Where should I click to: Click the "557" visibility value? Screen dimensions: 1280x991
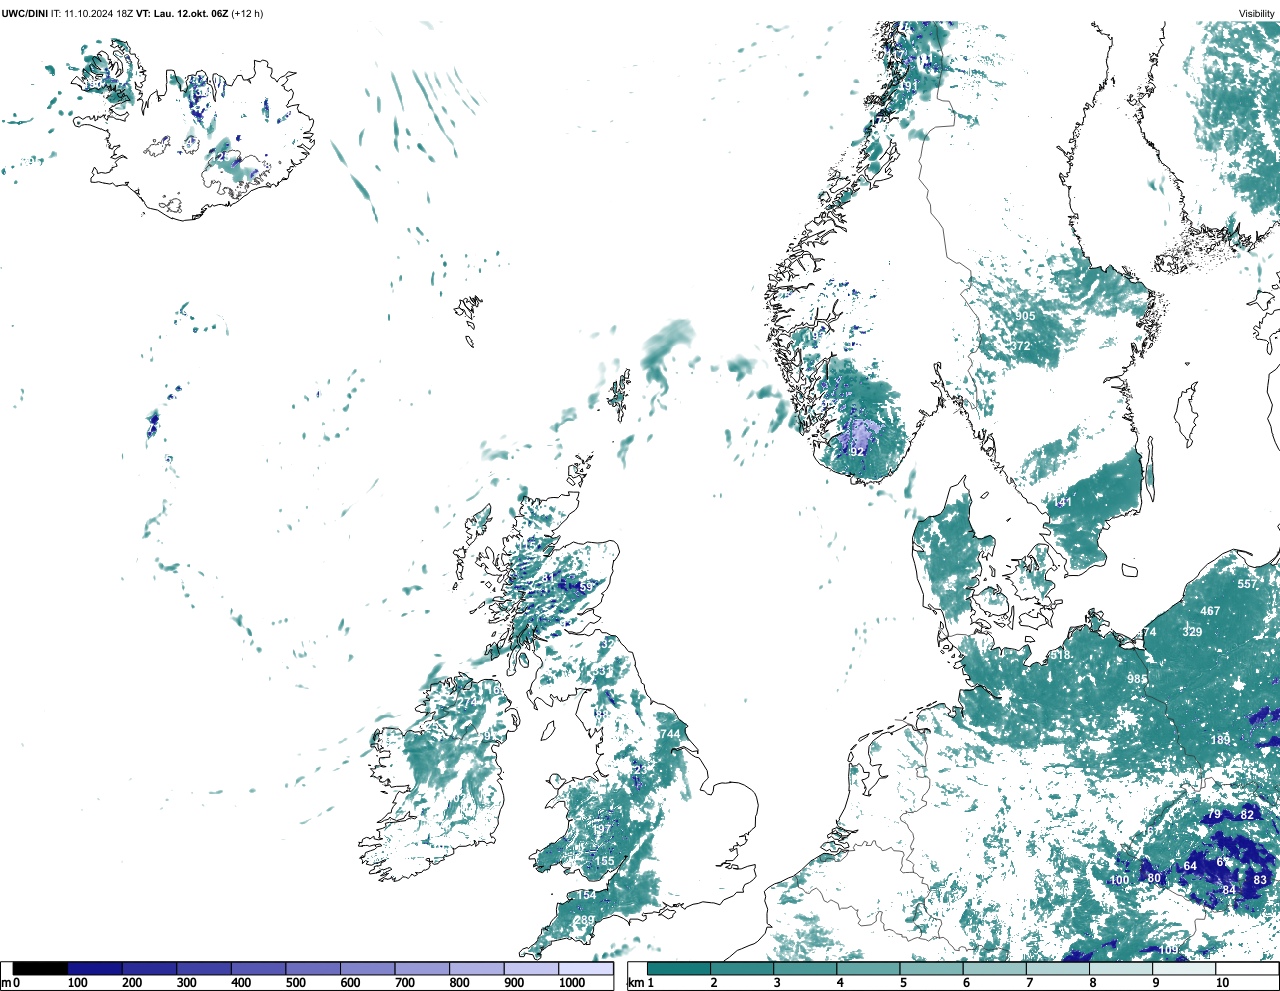pos(1247,584)
